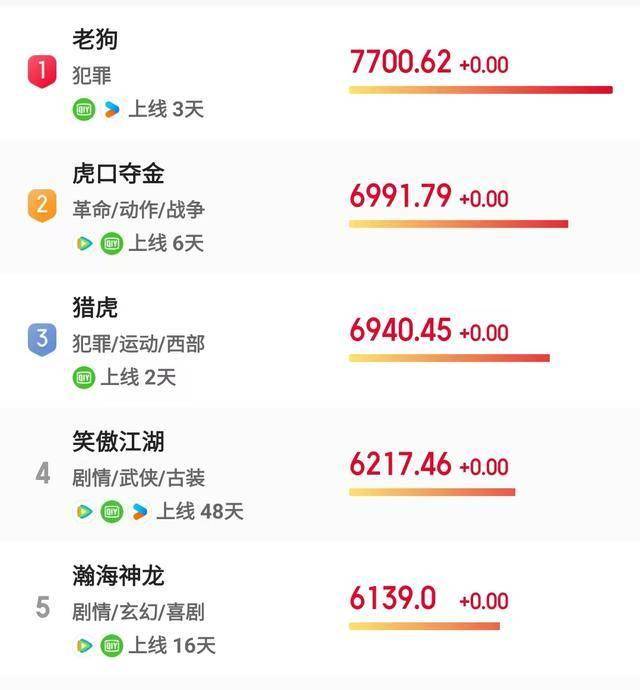Open the 笑傲江湖 movie title

tap(118, 441)
